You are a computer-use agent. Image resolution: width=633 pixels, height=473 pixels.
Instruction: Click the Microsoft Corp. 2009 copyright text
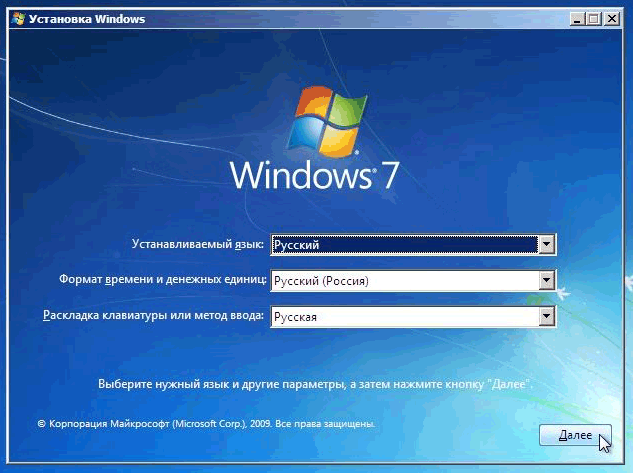[x=206, y=424]
